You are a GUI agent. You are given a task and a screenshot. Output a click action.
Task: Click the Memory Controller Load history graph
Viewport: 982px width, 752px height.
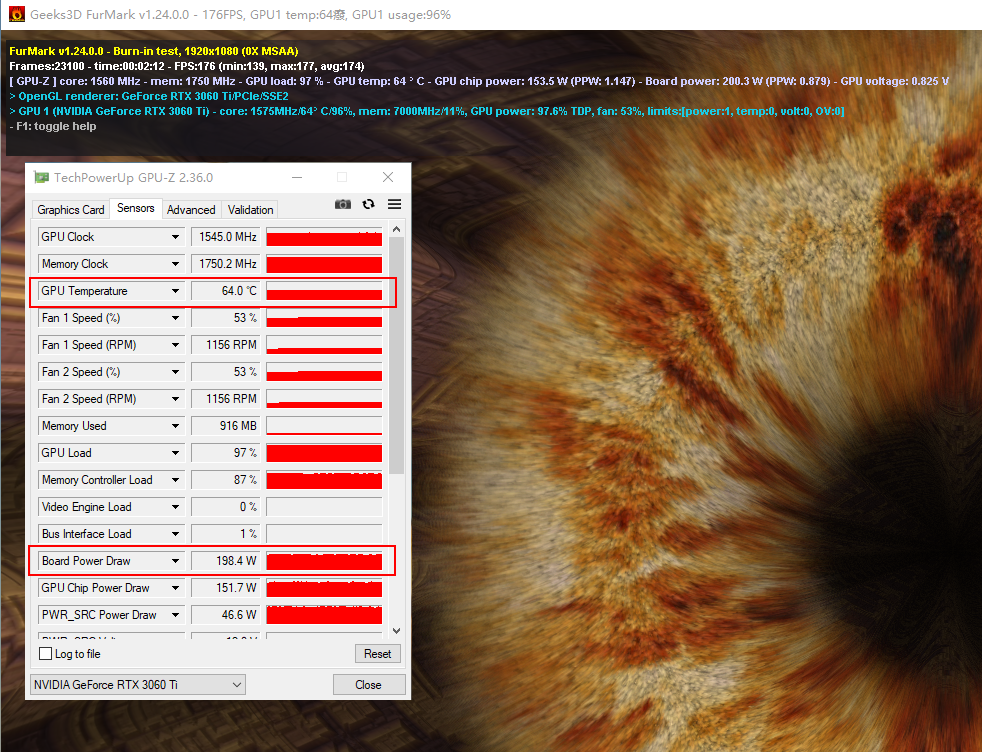pos(324,480)
